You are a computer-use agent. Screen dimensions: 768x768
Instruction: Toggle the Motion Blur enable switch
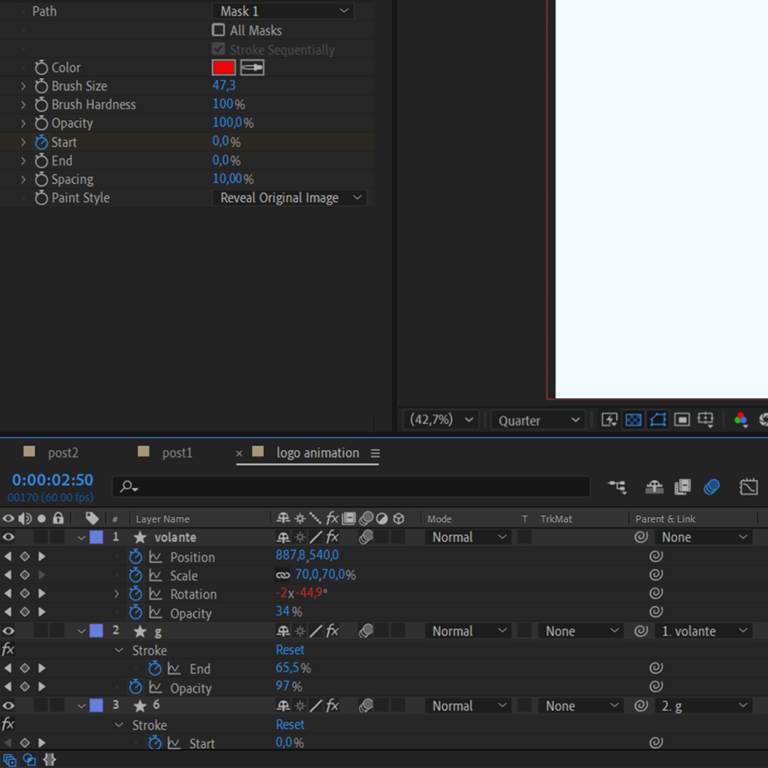pyautogui.click(x=711, y=487)
